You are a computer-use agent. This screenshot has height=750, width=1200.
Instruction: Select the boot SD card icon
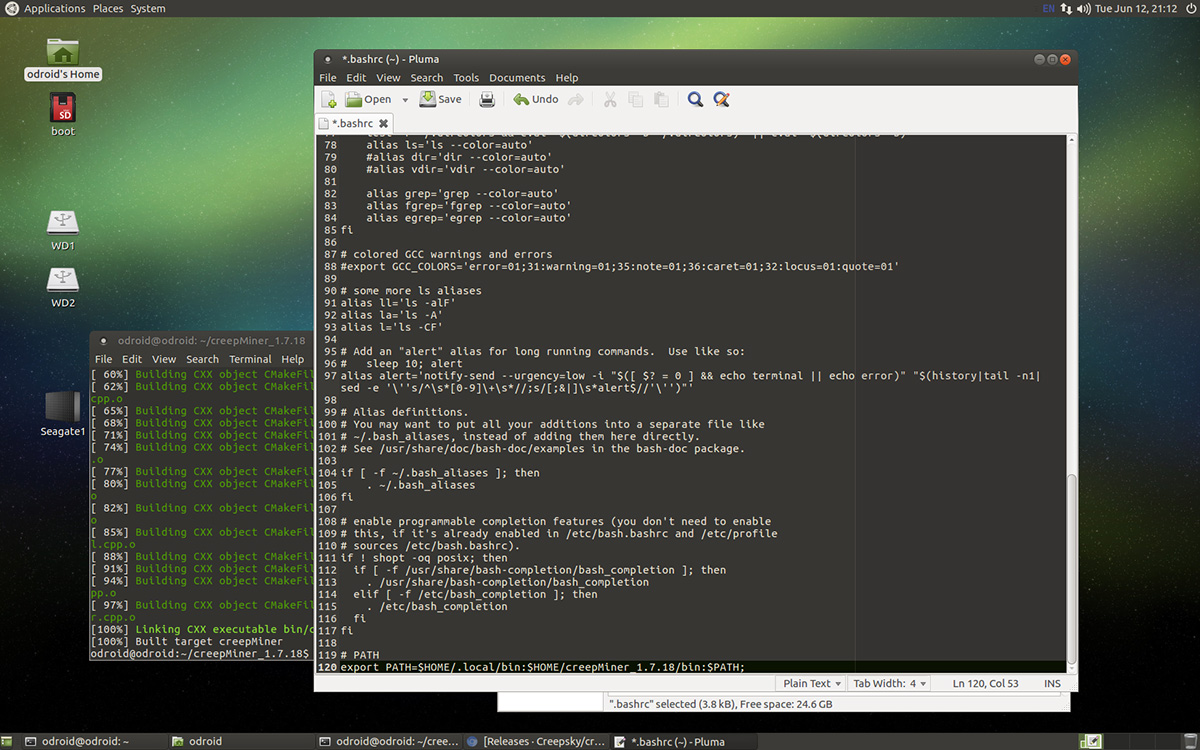point(63,115)
